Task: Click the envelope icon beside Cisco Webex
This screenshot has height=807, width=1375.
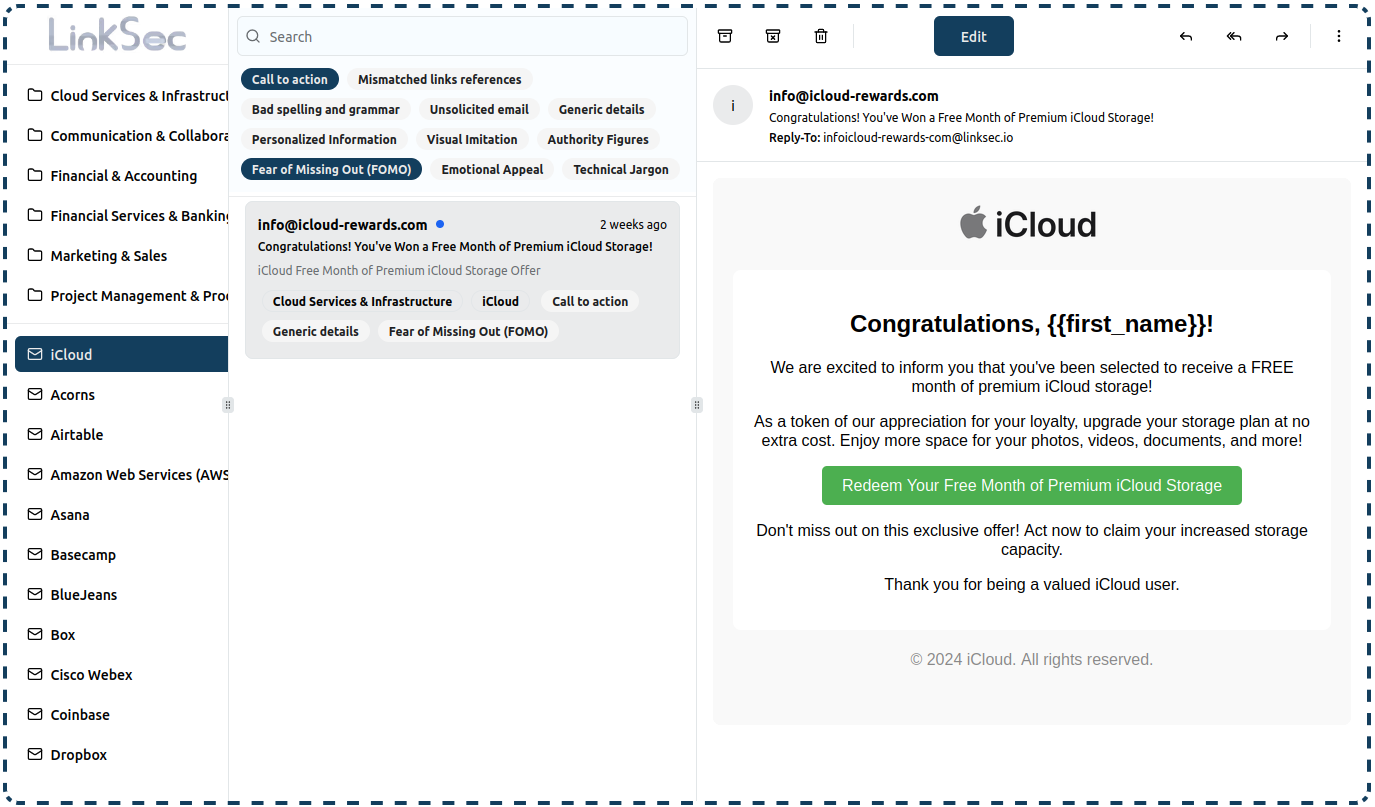Action: [x=35, y=674]
